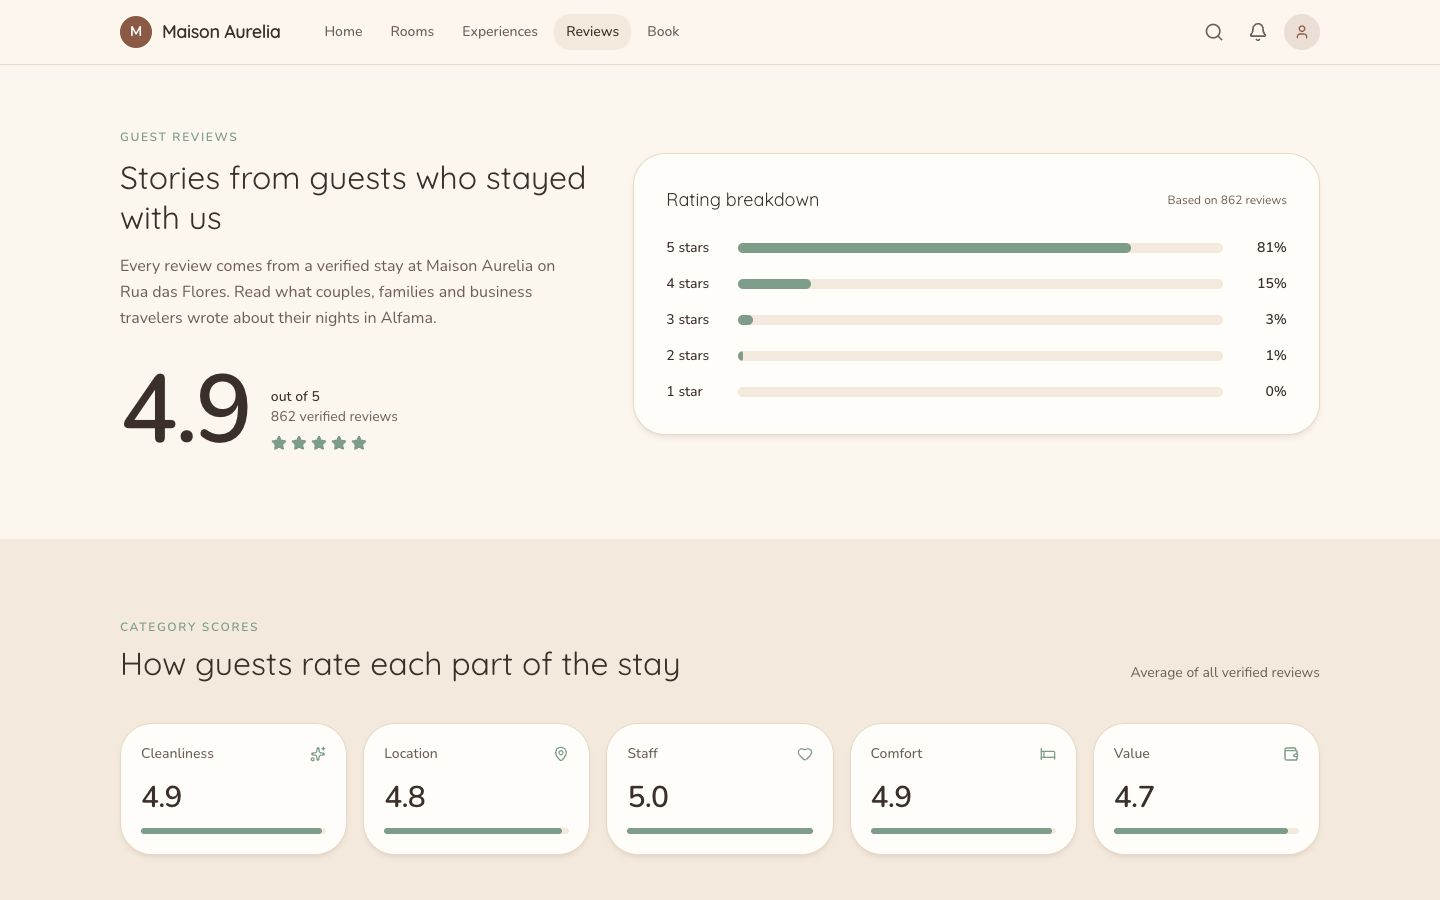
Task: Open the user profile avatar
Action: point(1302,32)
